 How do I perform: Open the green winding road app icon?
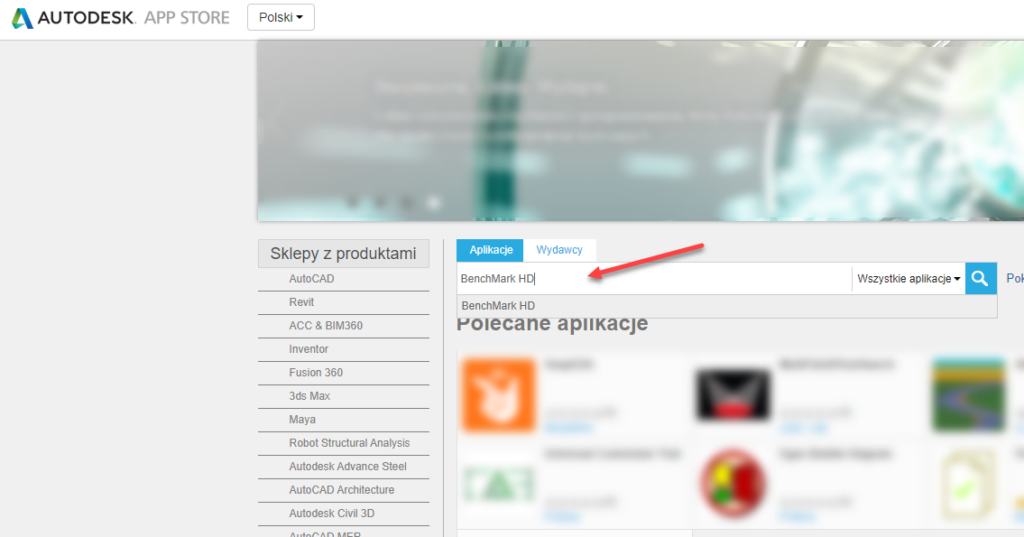967,395
